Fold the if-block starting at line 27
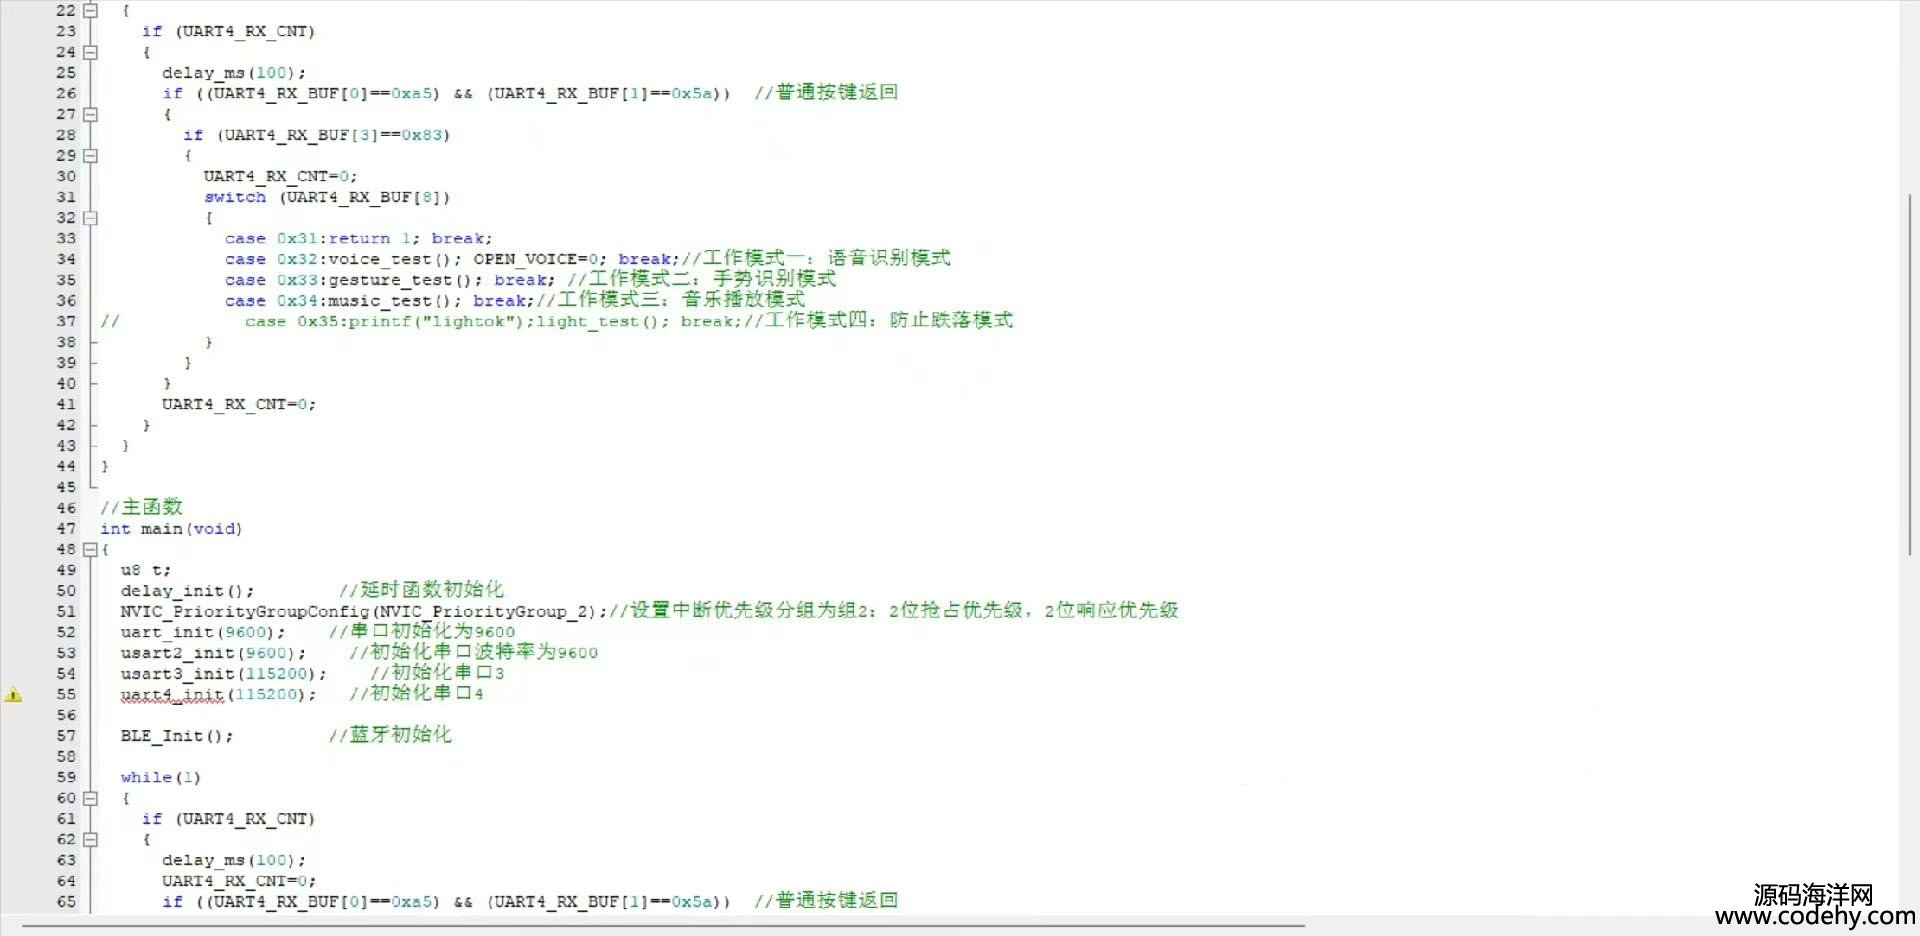Viewport: 1920px width, 936px height. tap(90, 114)
